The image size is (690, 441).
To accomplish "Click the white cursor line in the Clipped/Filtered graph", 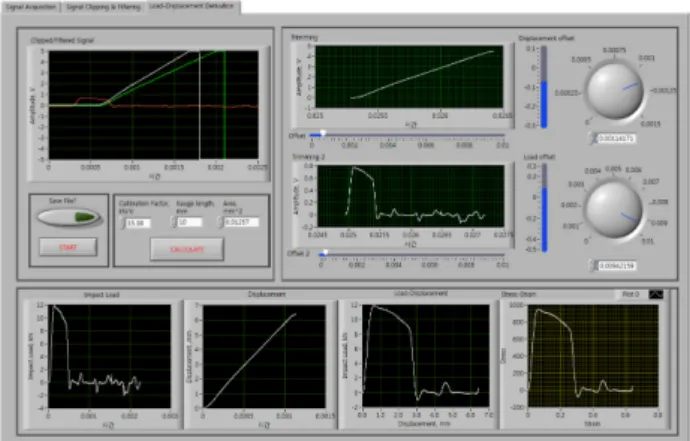I will (199, 105).
